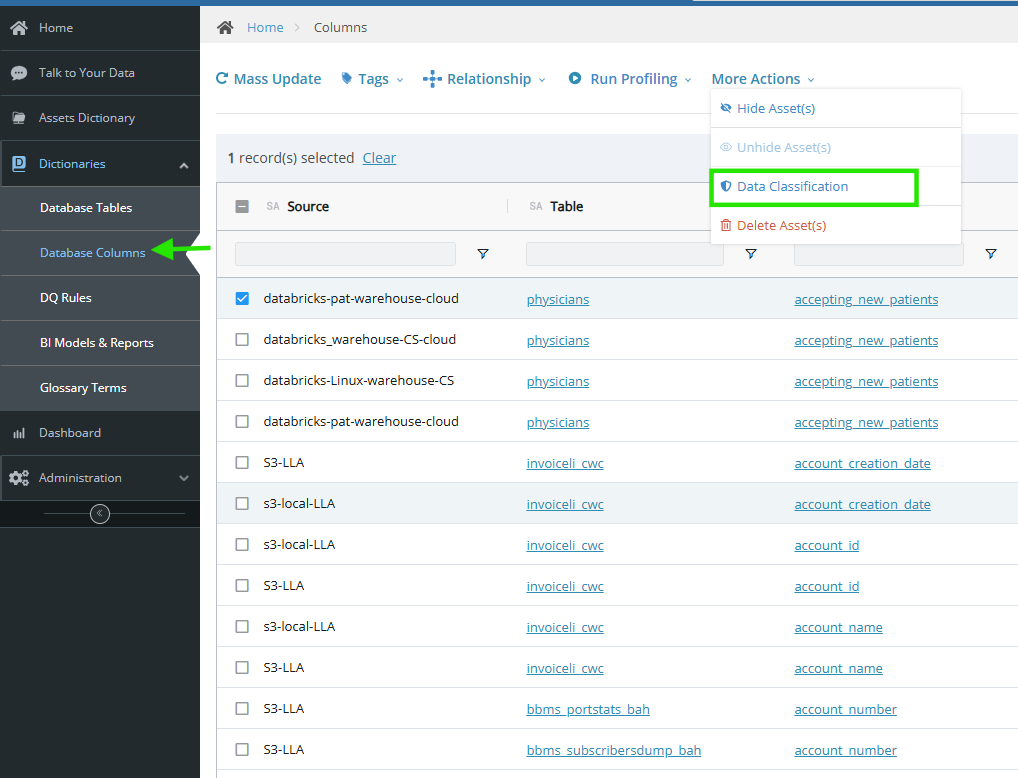This screenshot has height=778, width=1018.
Task: Expand the Administration sidebar section
Action: coord(100,478)
